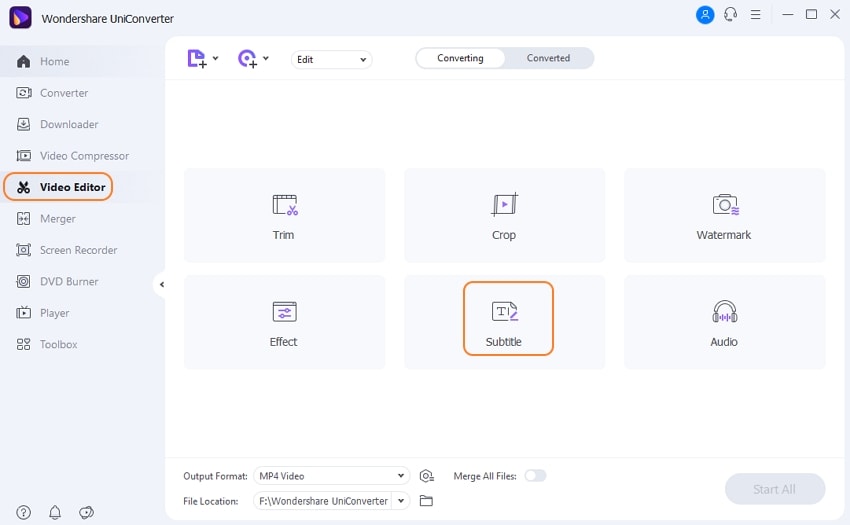The width and height of the screenshot is (850, 525).
Task: Click the File Location path field
Action: pos(323,501)
